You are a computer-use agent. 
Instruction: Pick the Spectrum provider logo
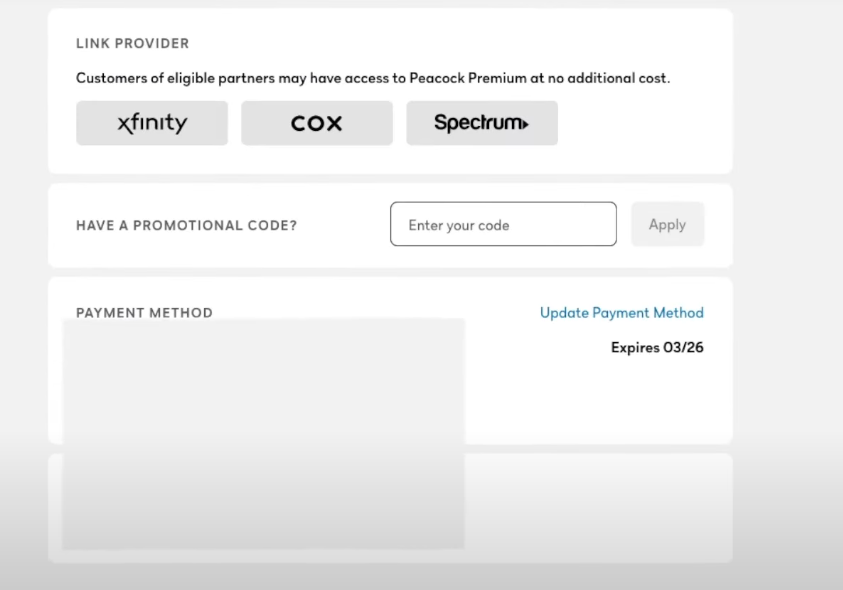point(482,123)
